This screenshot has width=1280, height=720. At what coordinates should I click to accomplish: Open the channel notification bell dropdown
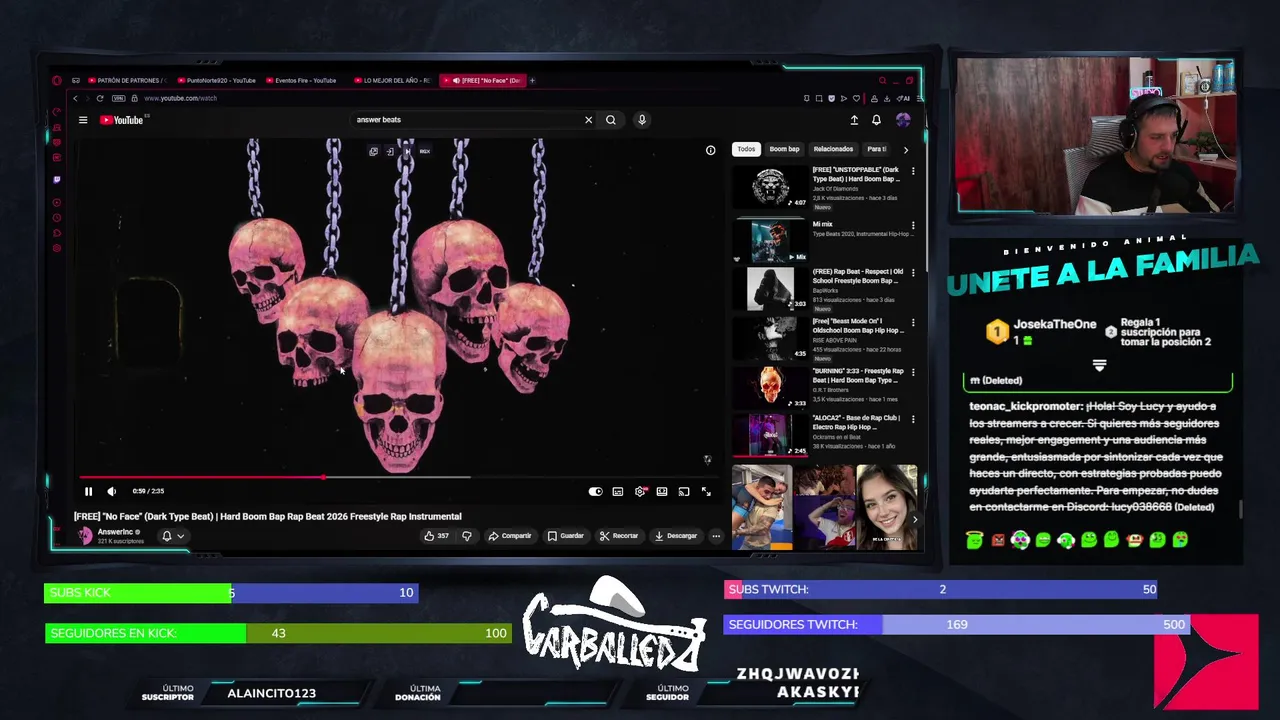point(172,536)
